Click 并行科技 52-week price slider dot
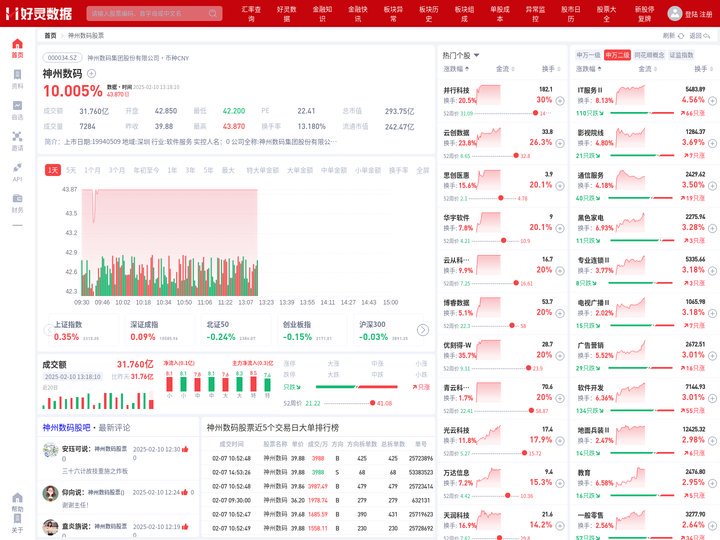 tap(535, 113)
